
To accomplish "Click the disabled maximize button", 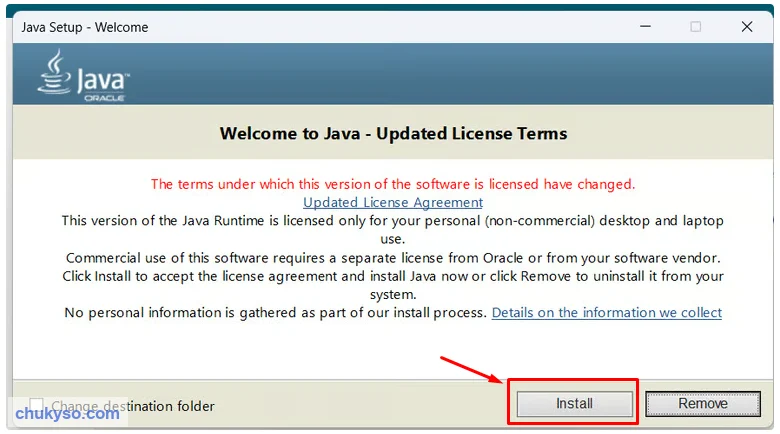I will (x=695, y=26).
